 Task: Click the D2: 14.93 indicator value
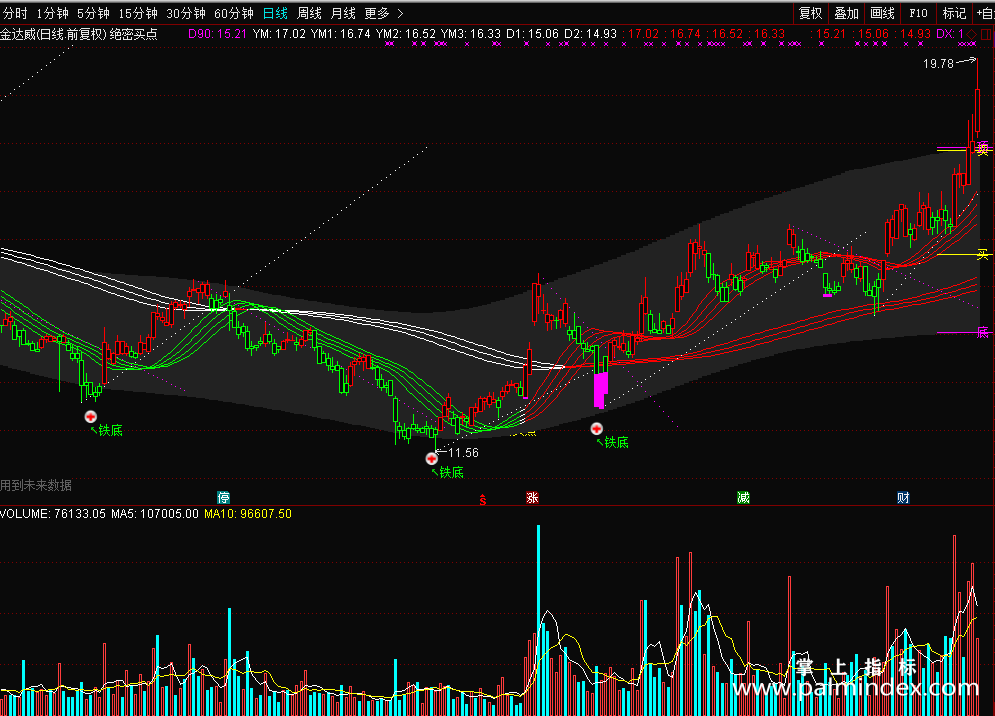[591, 34]
